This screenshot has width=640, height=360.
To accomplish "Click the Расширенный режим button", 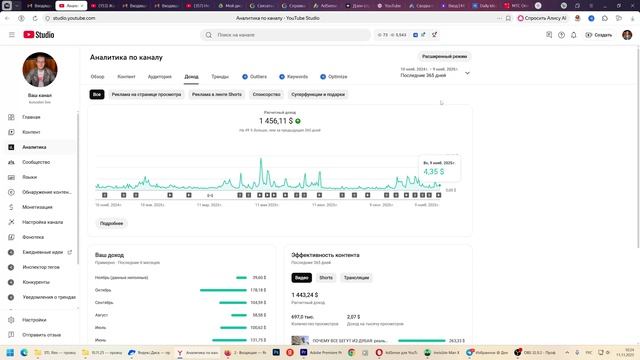I will click(444, 57).
